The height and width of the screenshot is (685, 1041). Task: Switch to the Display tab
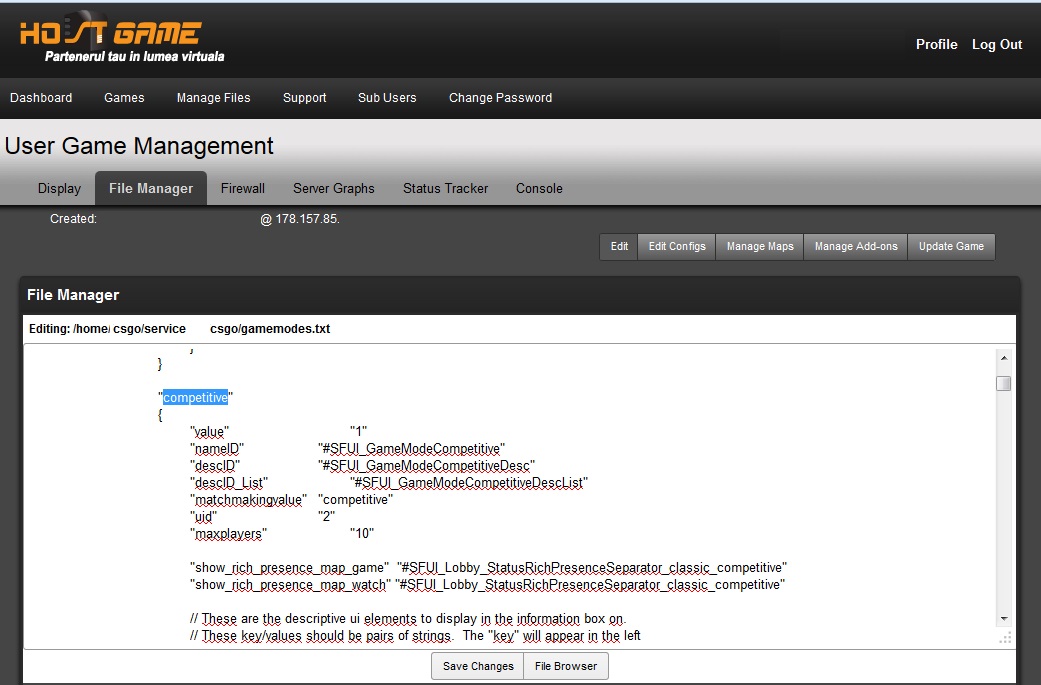pyautogui.click(x=59, y=188)
